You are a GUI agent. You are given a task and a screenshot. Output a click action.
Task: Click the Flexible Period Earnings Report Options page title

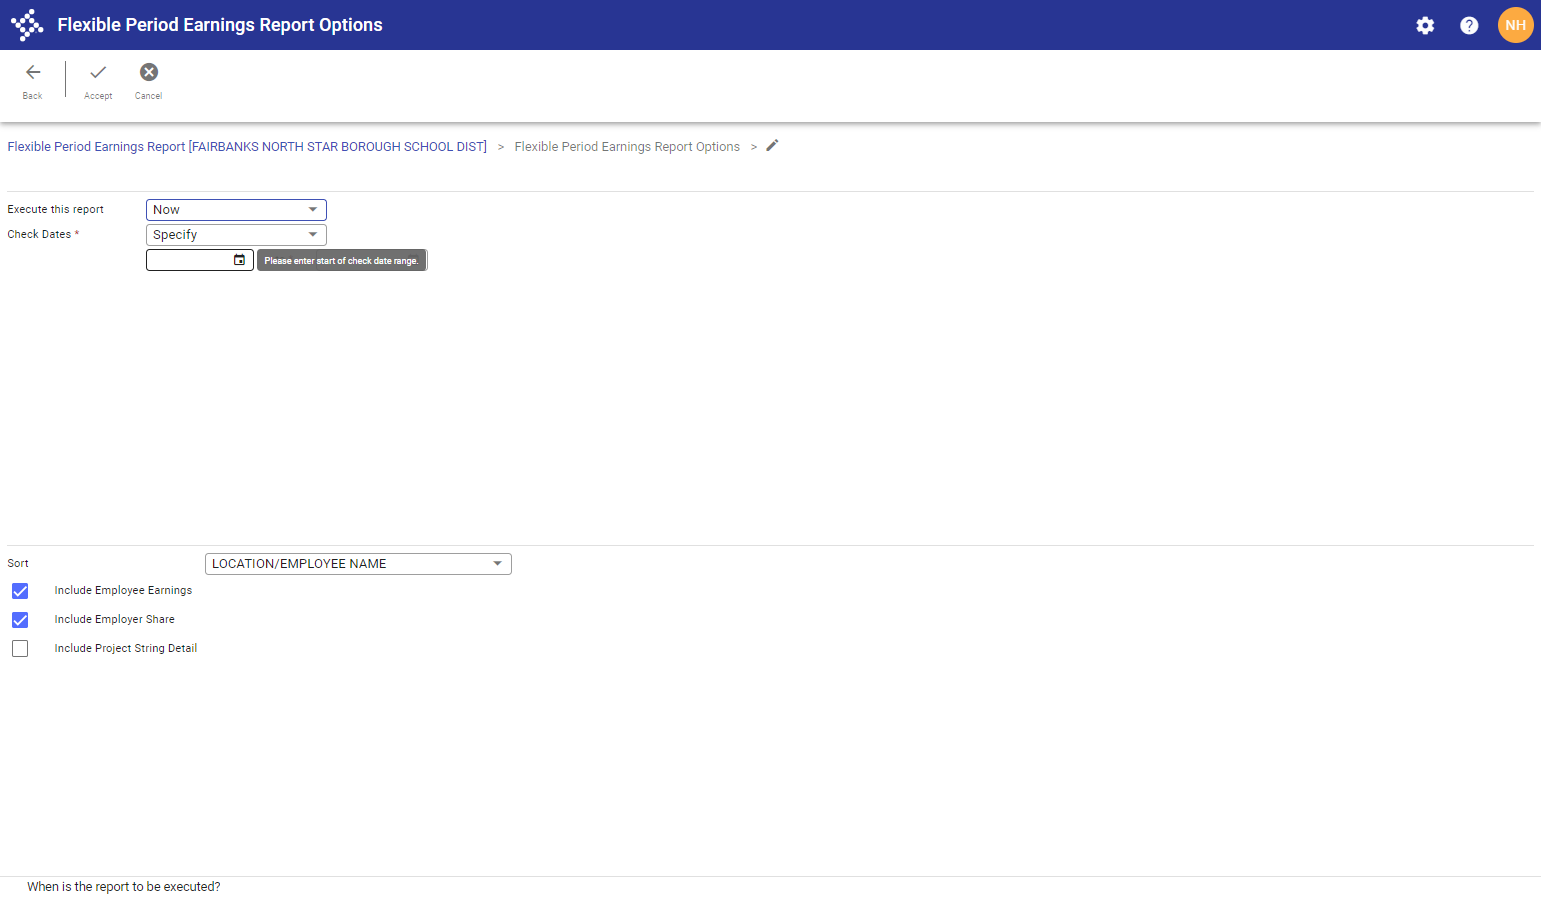[x=220, y=25]
